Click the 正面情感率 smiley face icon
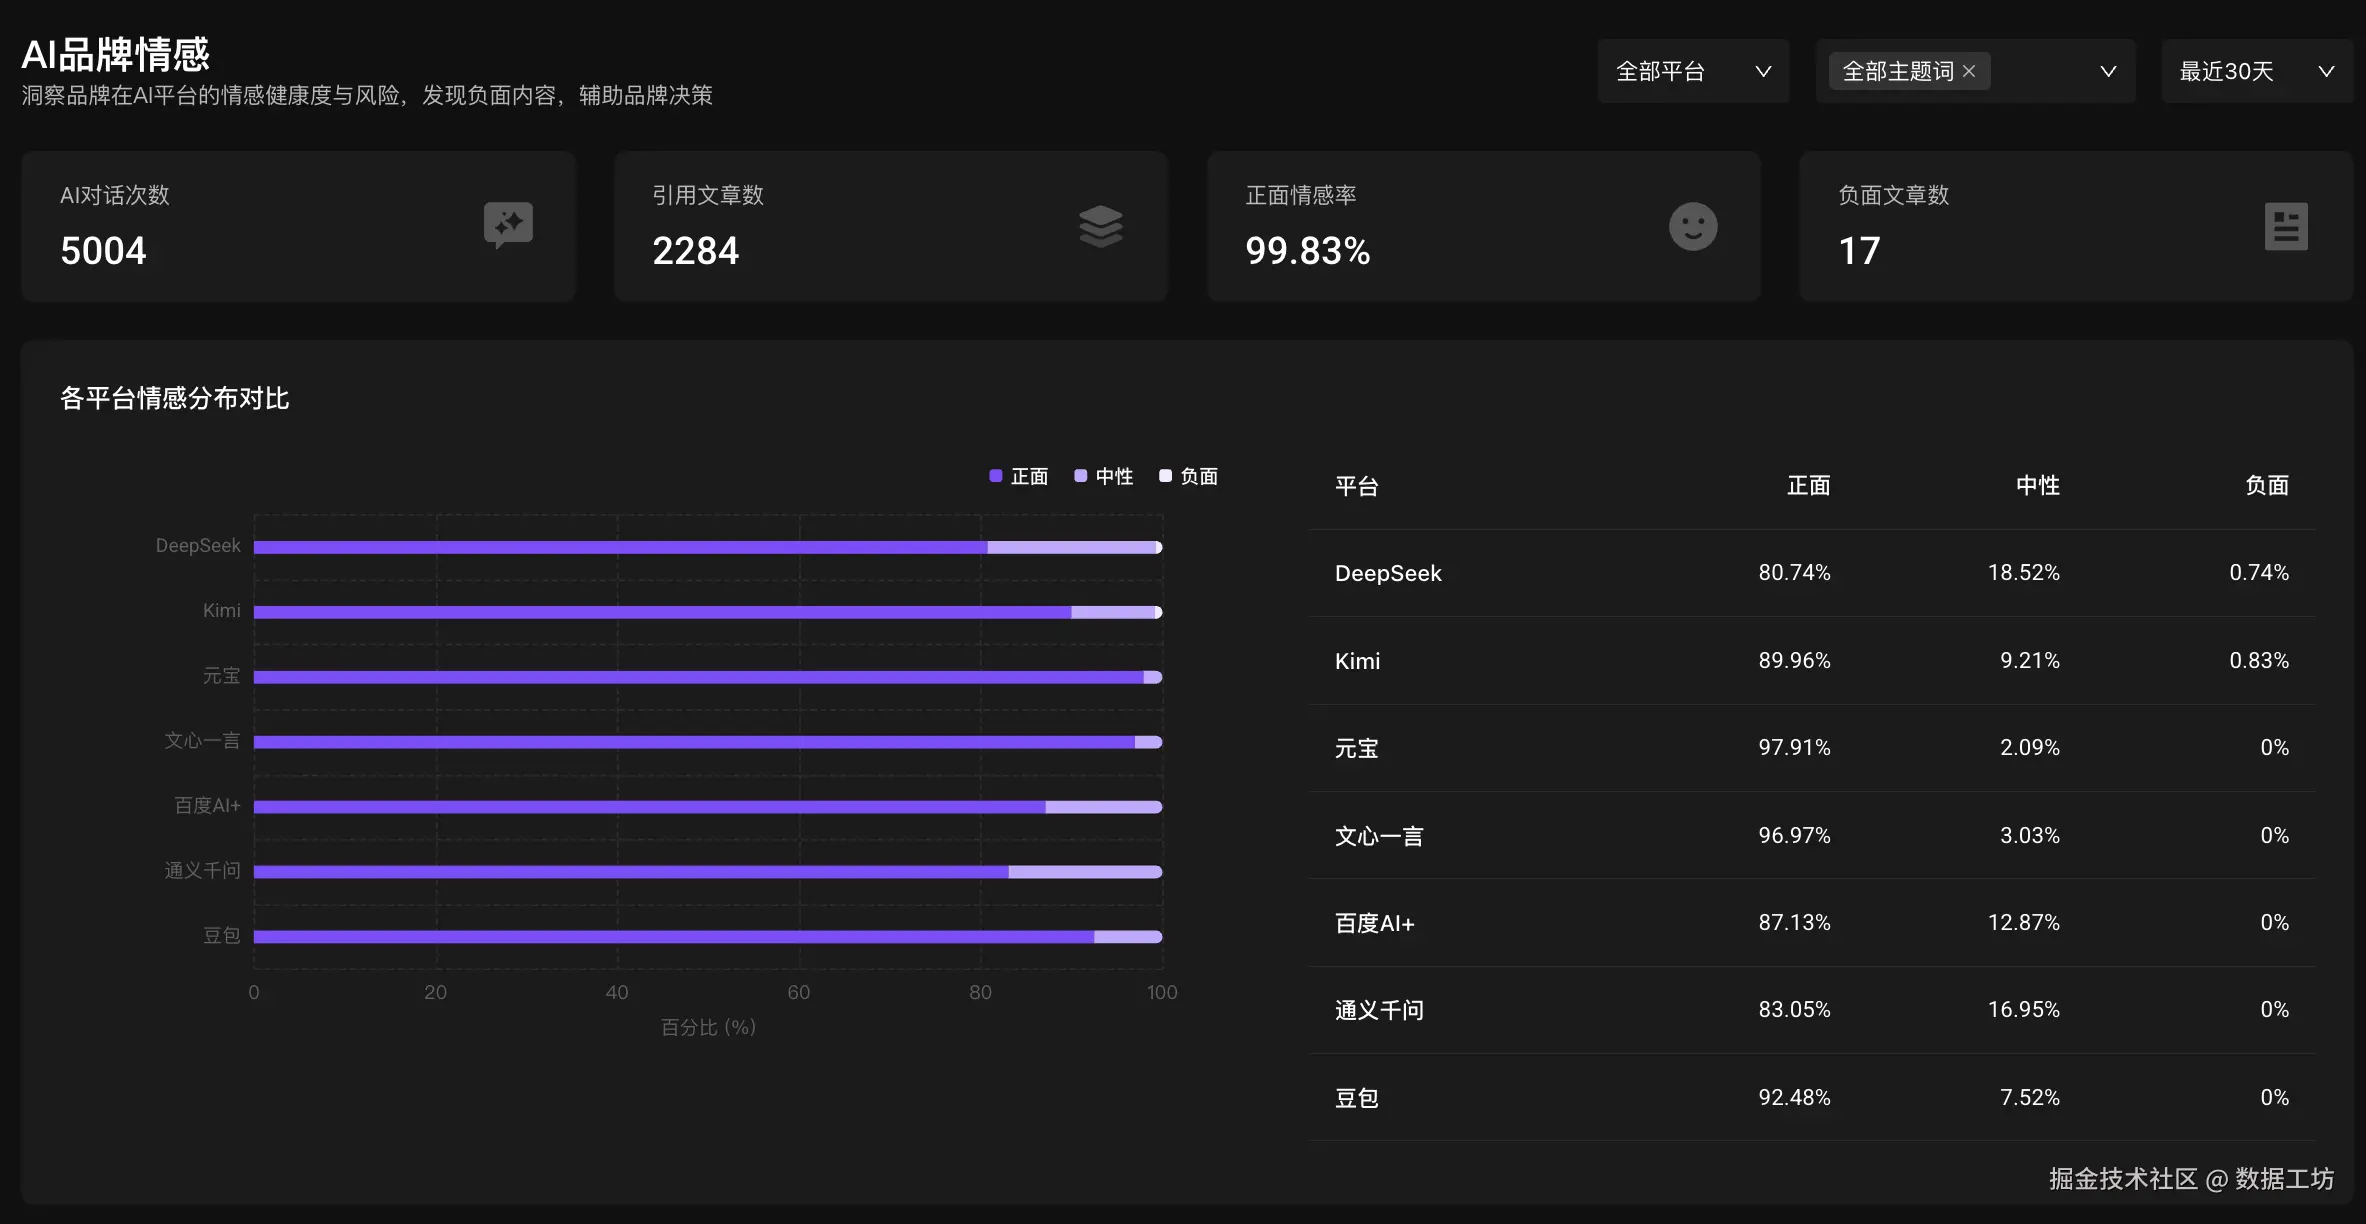 click(x=1692, y=227)
